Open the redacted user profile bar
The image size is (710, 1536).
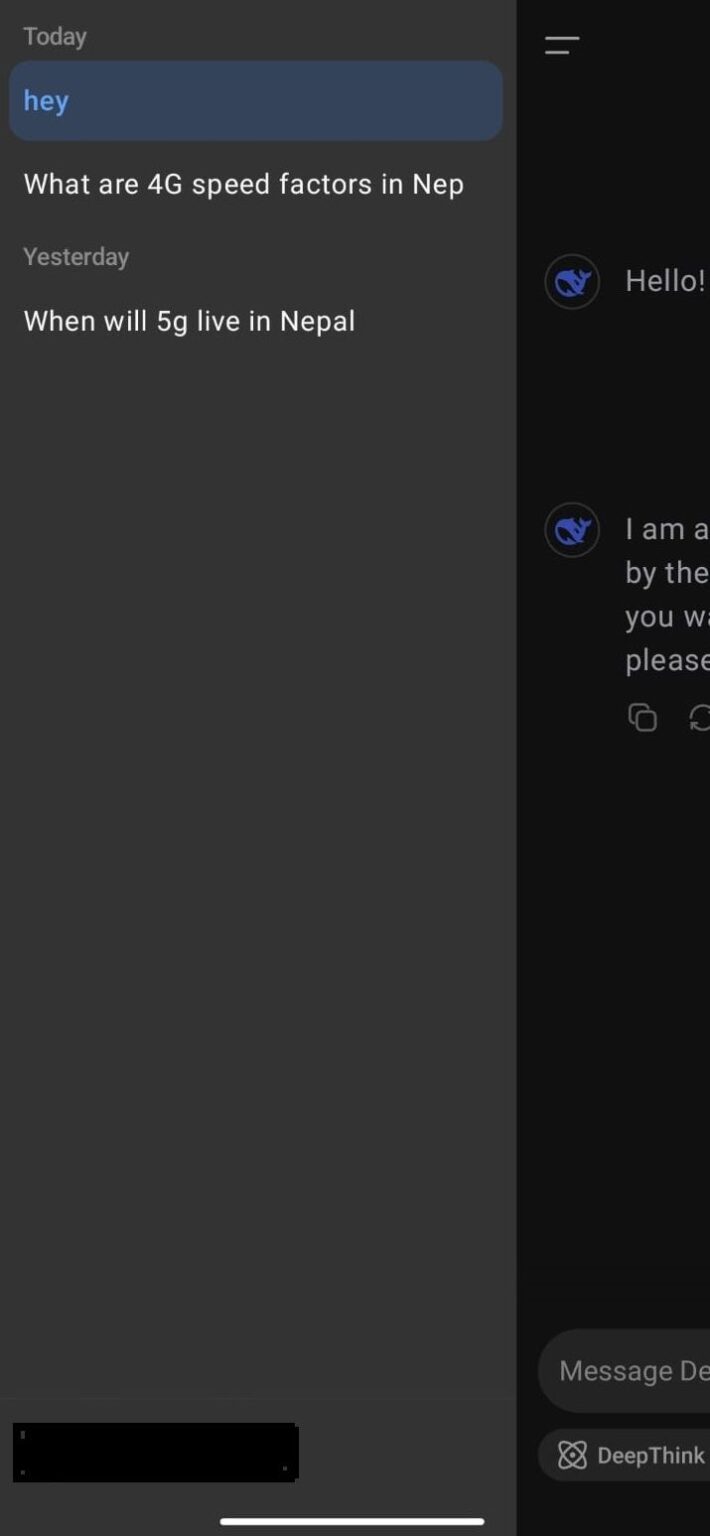point(156,1452)
